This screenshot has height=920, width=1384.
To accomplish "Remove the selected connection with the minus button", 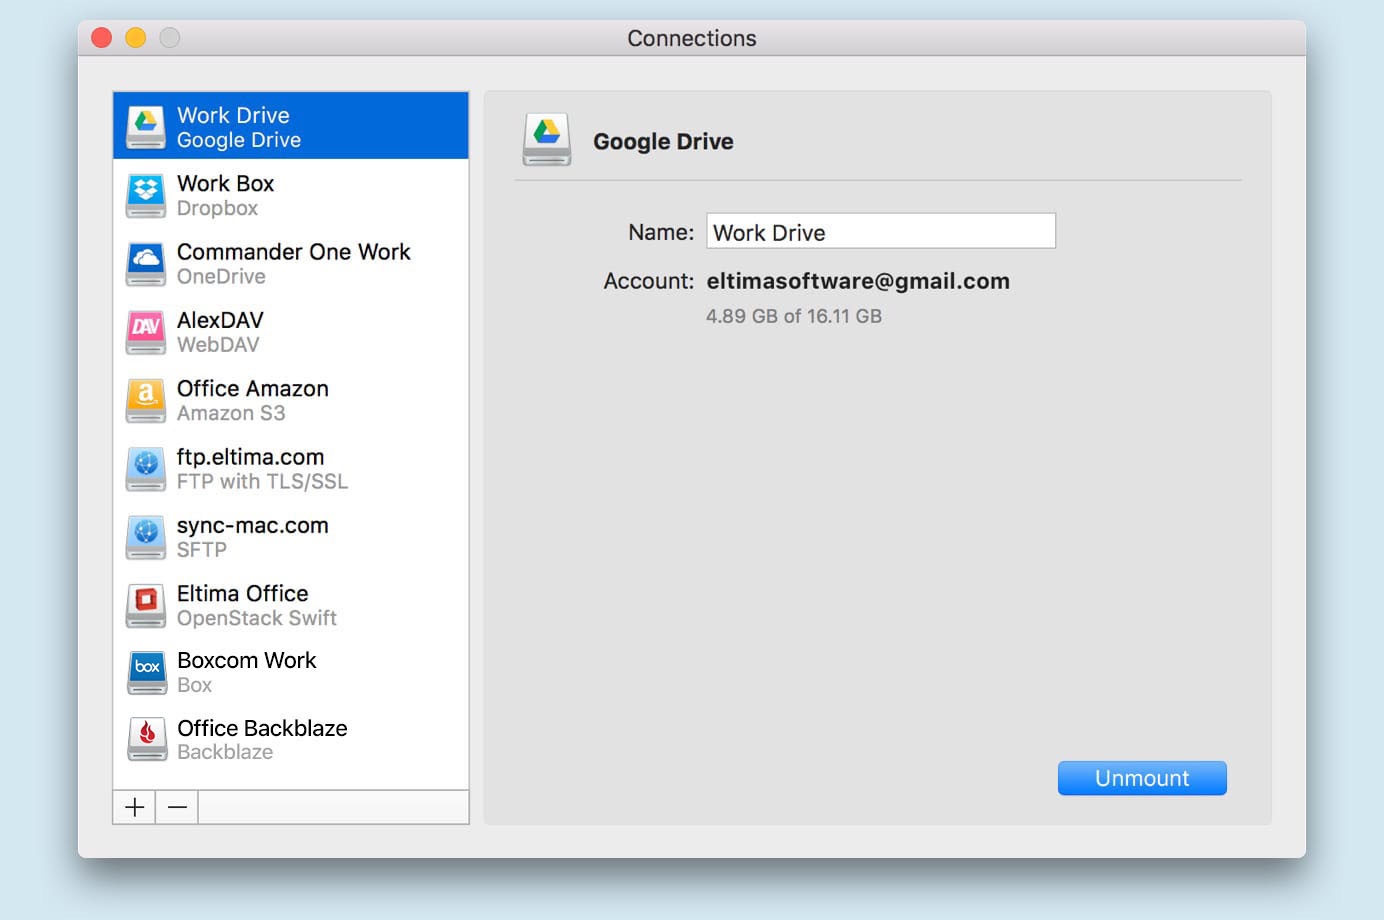I will 177,807.
